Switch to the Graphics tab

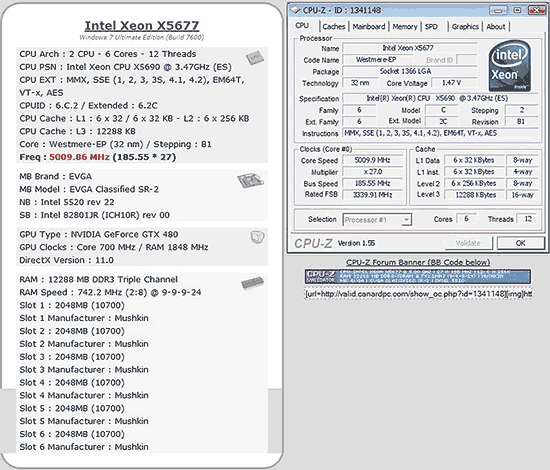[465, 27]
